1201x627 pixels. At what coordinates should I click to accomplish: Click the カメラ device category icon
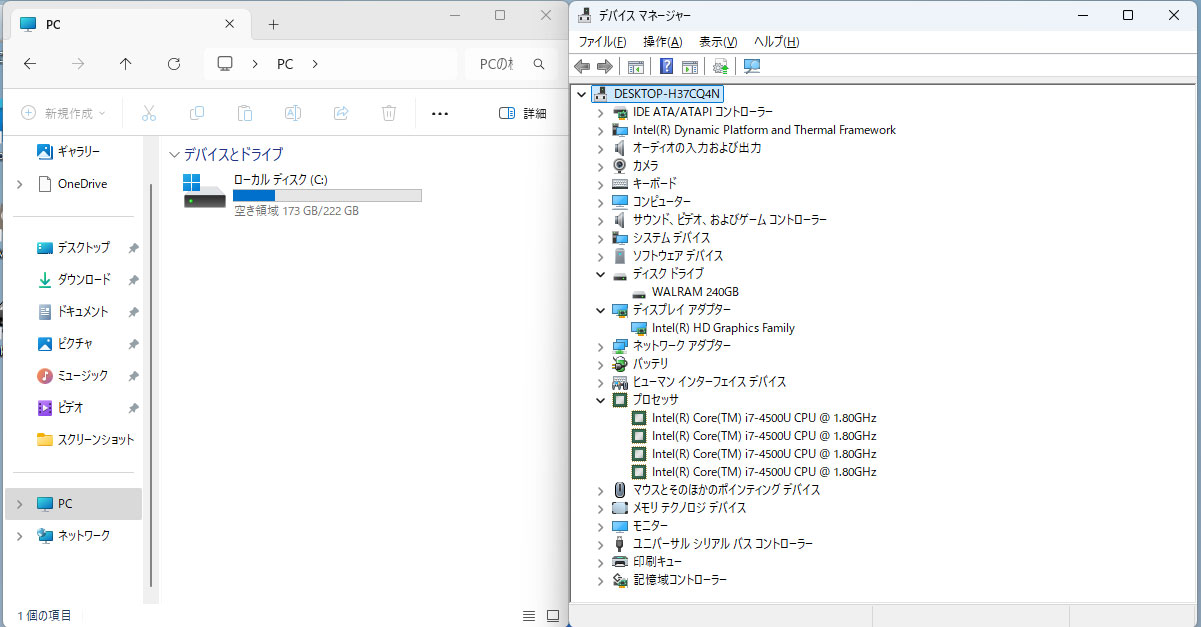[x=620, y=166]
